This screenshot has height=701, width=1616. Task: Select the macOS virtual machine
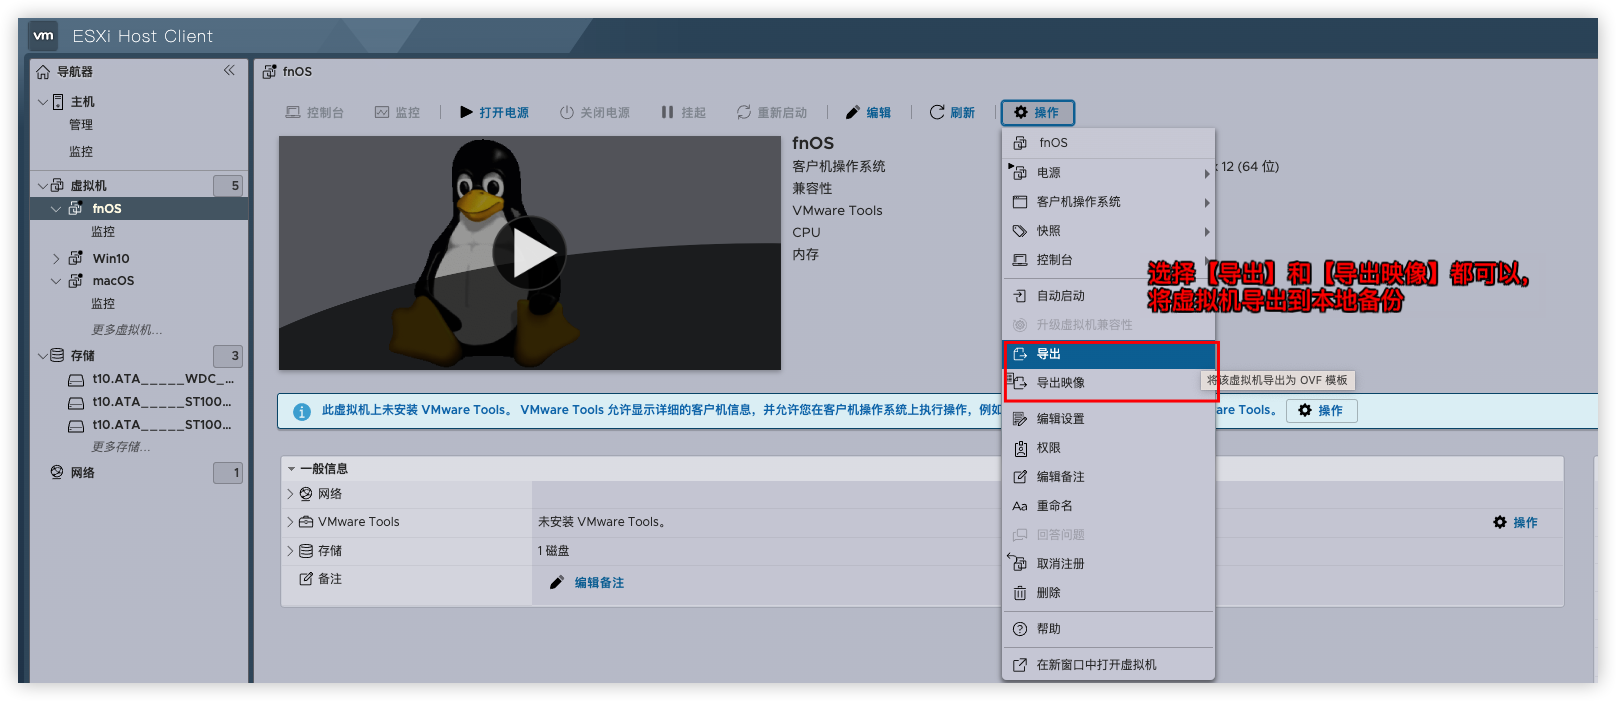pyautogui.click(x=113, y=281)
